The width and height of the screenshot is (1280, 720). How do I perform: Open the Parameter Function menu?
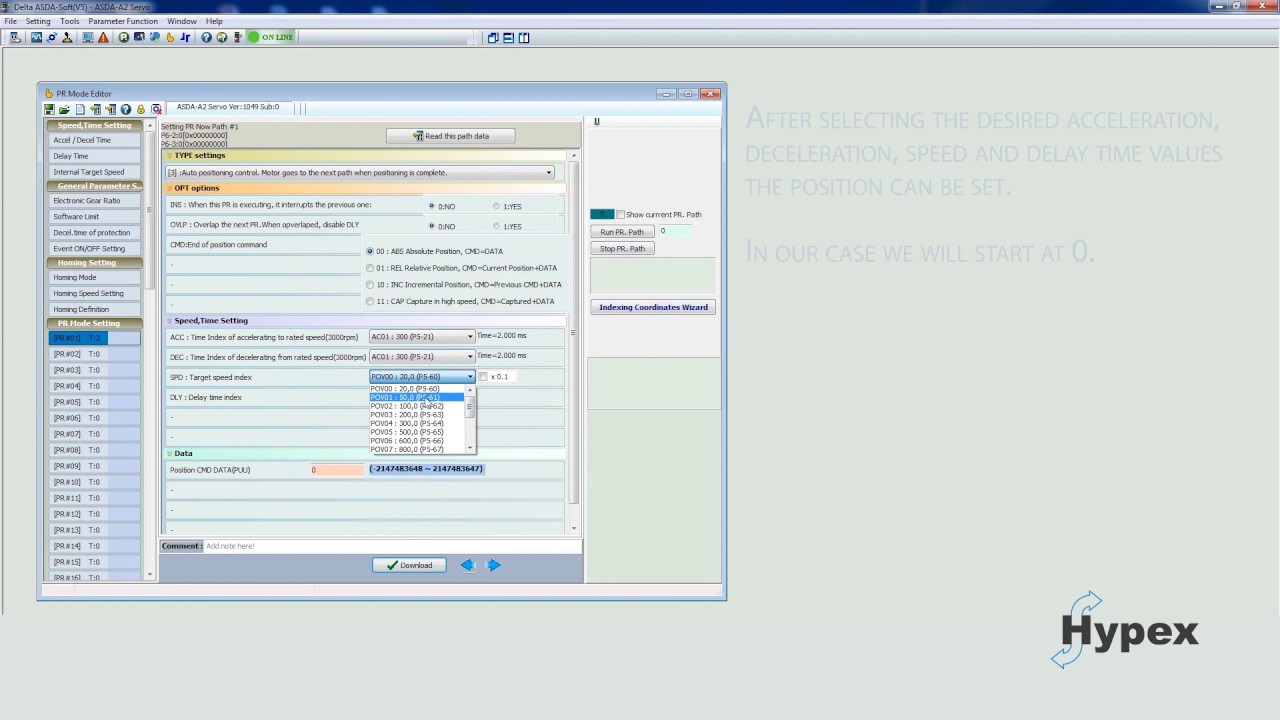coord(123,21)
